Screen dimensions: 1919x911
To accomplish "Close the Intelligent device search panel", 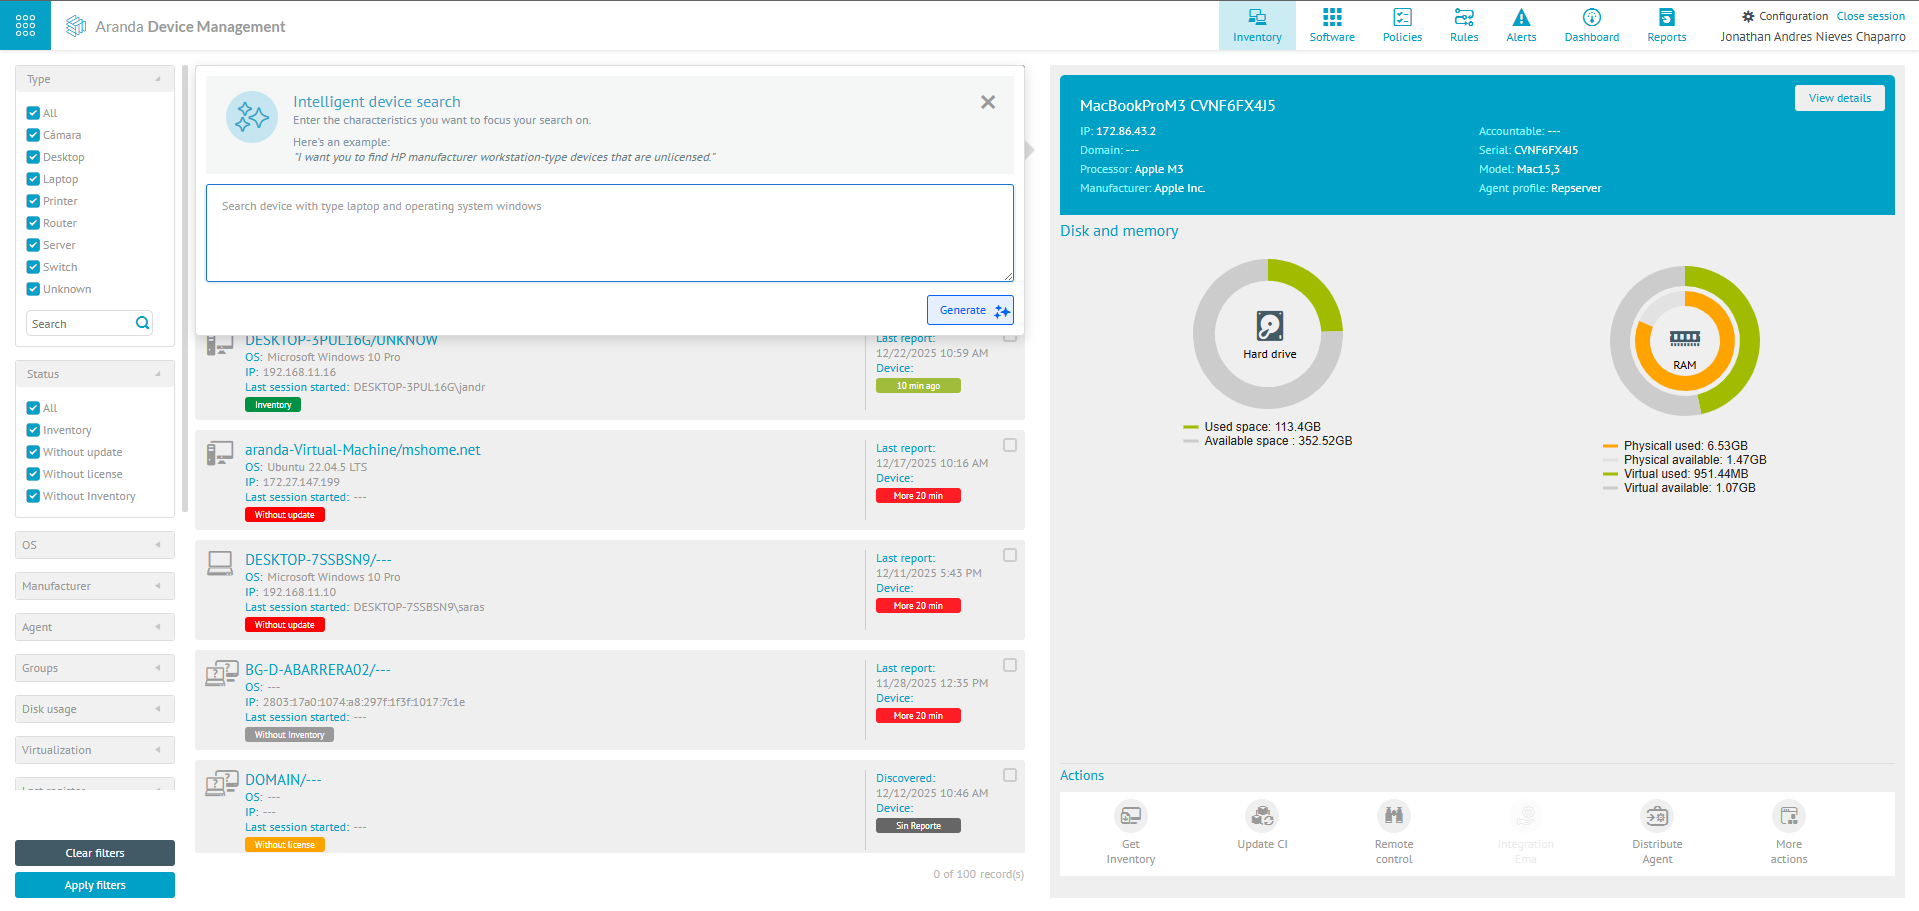I will point(988,102).
